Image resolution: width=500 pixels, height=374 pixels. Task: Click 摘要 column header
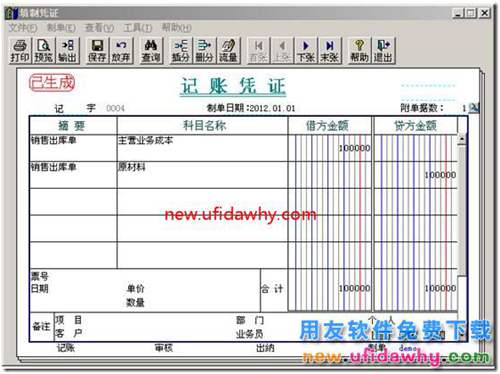pos(73,126)
